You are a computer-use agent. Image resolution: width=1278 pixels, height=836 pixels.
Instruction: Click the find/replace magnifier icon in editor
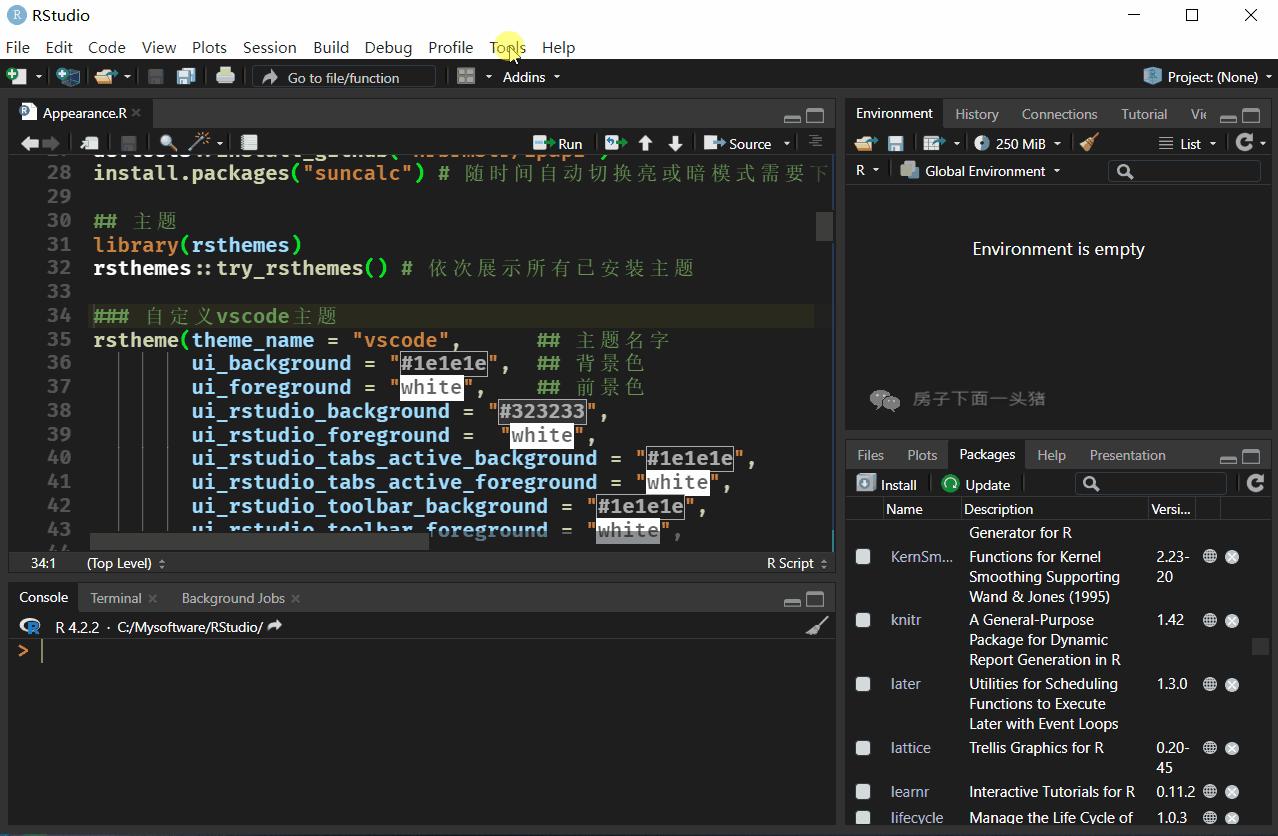[168, 143]
